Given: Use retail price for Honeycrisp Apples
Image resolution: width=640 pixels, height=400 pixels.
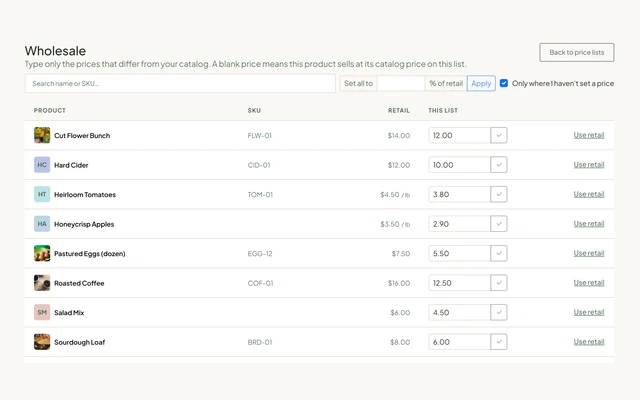Looking at the screenshot, I should click(x=589, y=224).
